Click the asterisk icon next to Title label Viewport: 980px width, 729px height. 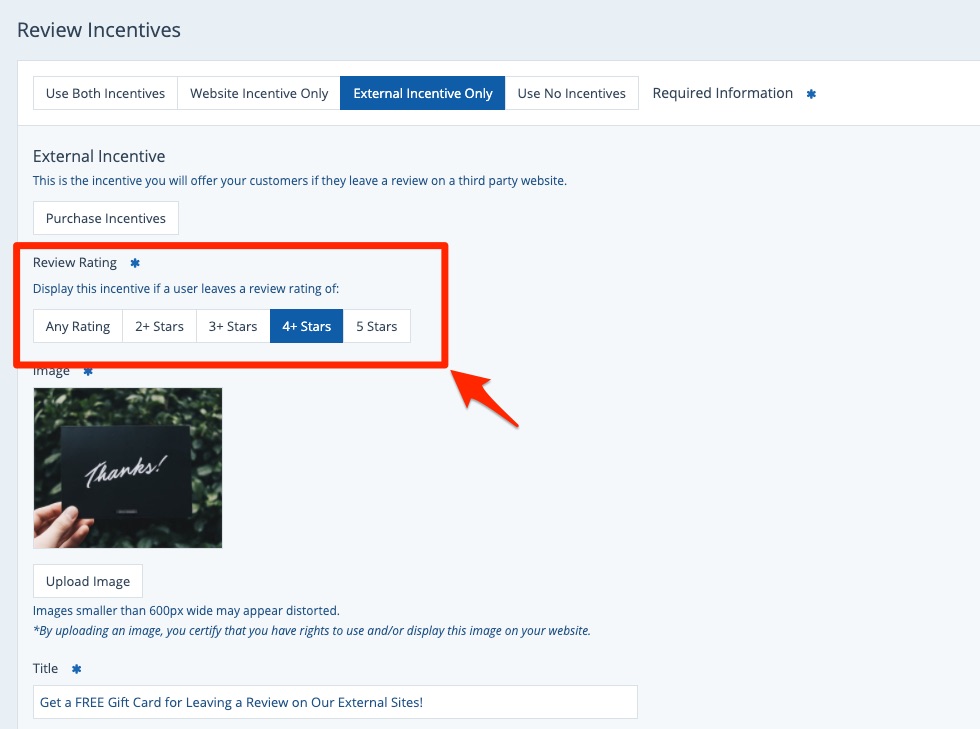point(76,669)
